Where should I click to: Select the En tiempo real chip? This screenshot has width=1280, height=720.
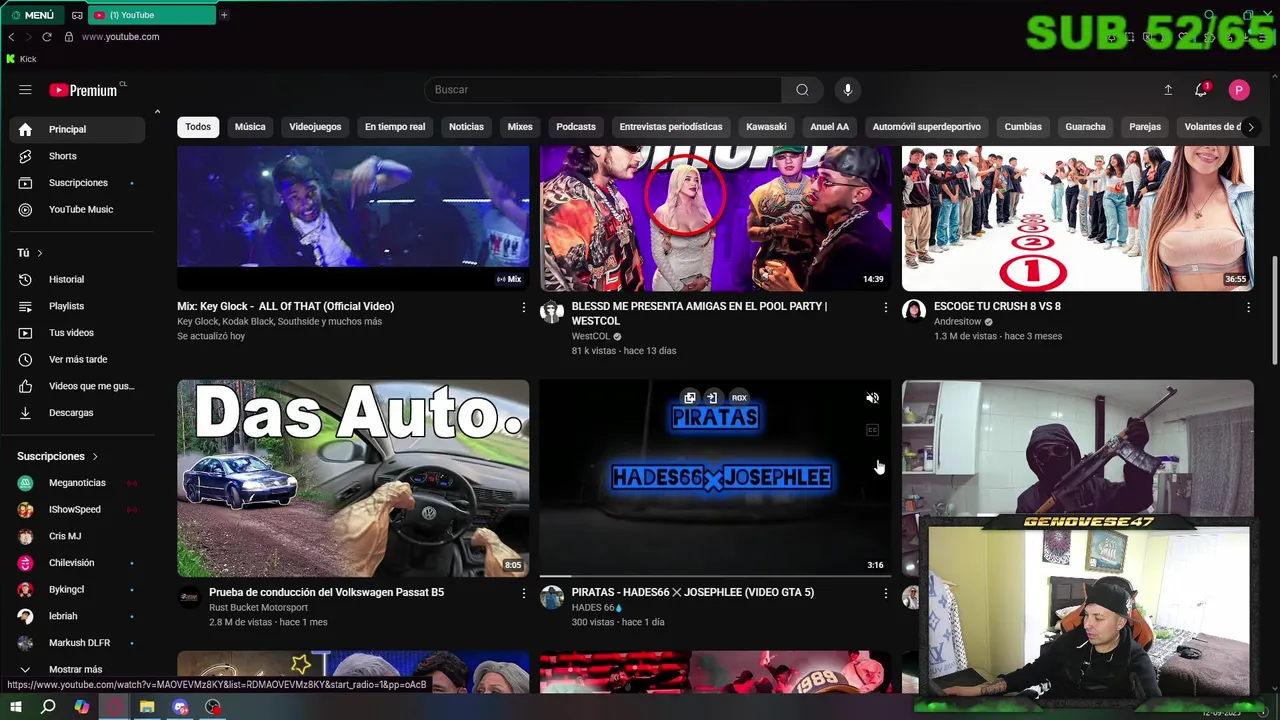[x=395, y=127]
